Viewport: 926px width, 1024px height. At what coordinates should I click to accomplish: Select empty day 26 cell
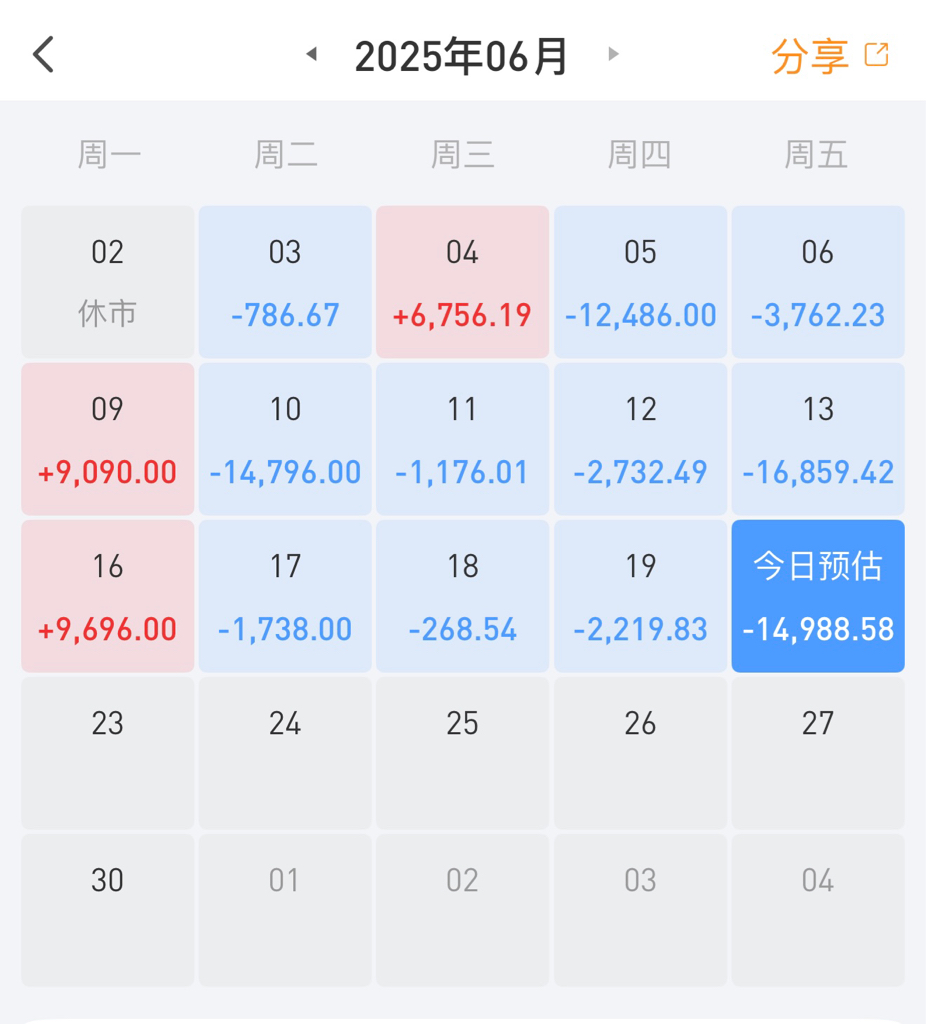tap(641, 753)
